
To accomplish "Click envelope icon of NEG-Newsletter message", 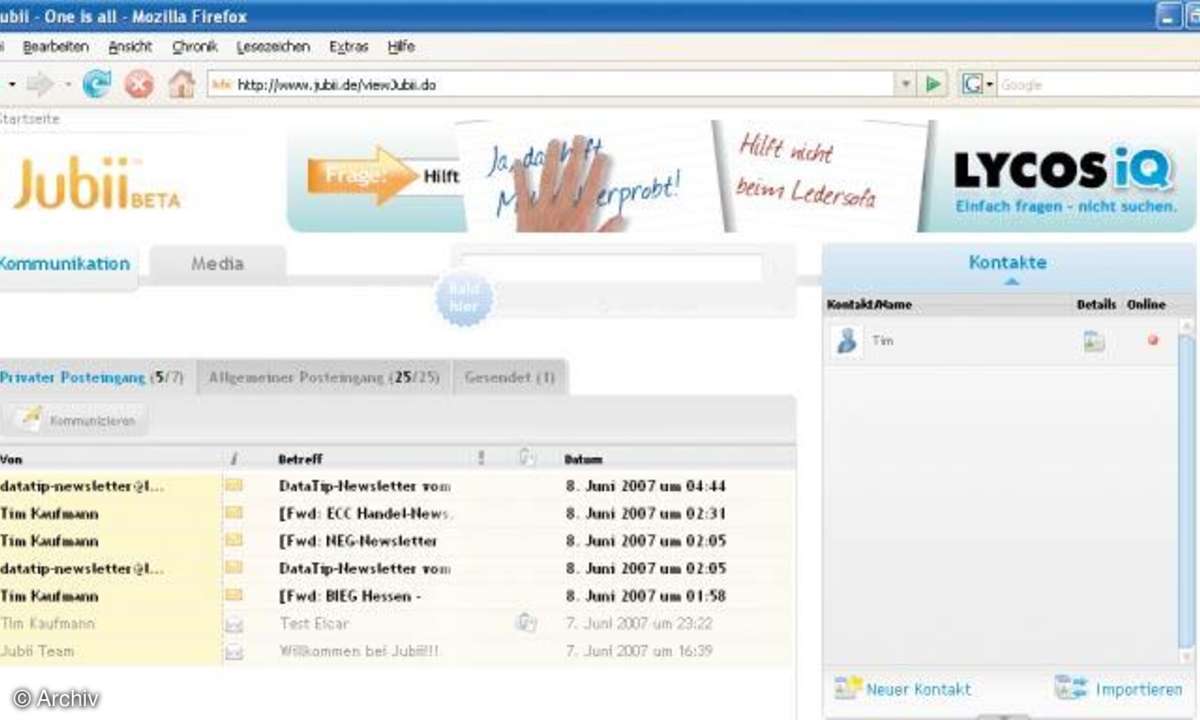I will pyautogui.click(x=234, y=540).
